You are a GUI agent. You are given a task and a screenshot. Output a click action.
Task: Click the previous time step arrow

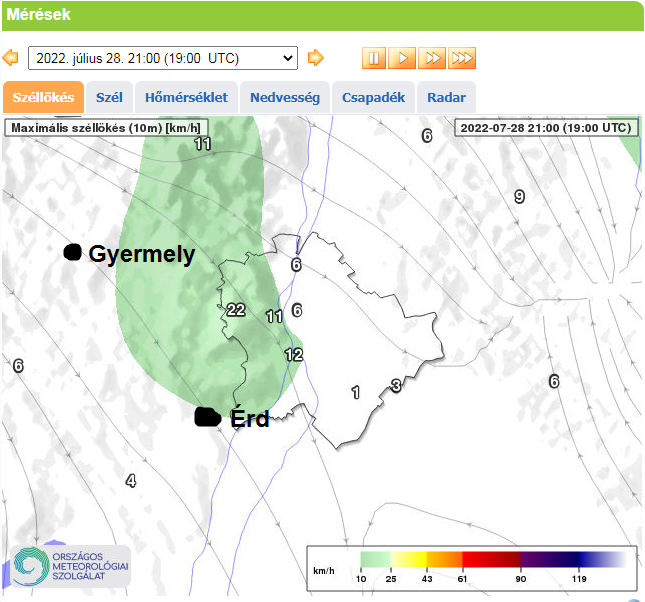[x=11, y=58]
